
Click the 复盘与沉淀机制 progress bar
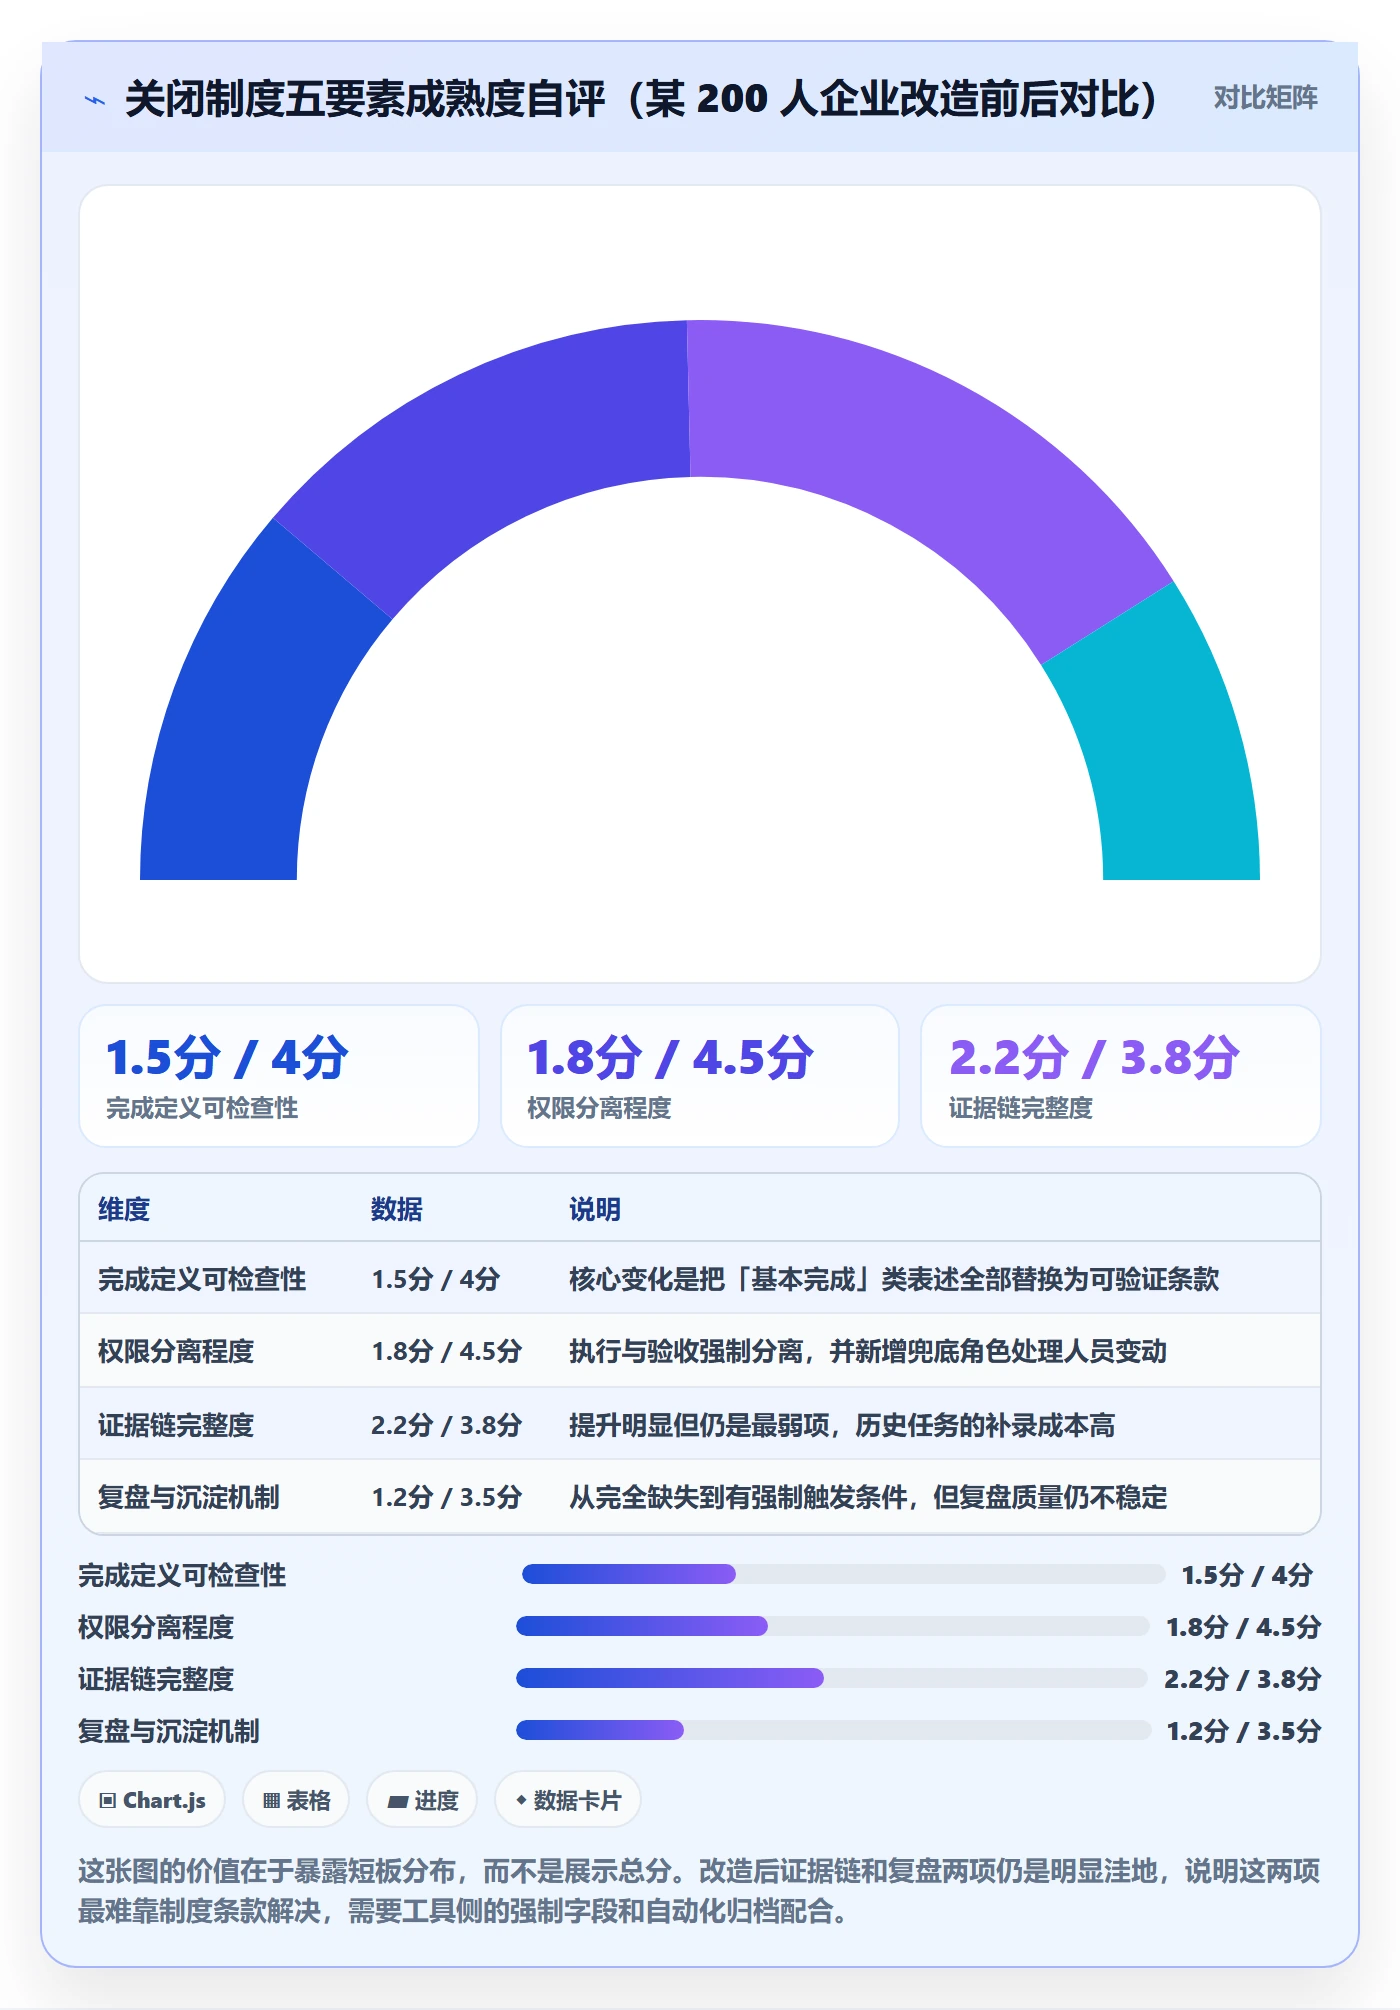coord(834,1730)
